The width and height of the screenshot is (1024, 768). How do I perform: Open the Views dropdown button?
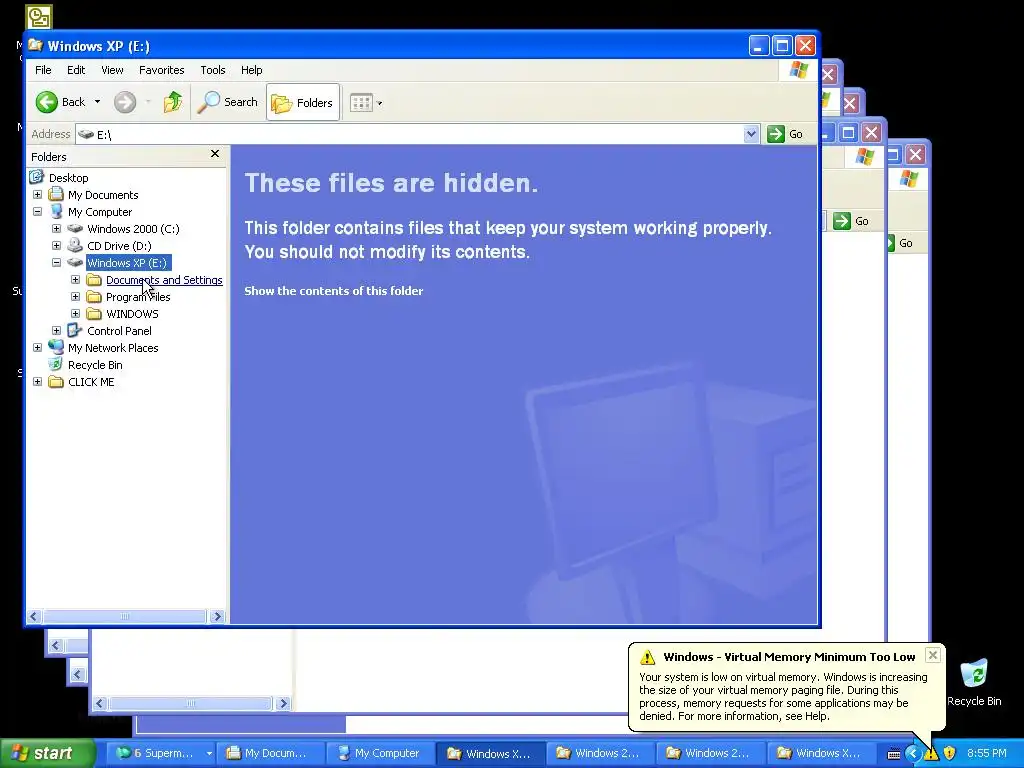(x=366, y=103)
